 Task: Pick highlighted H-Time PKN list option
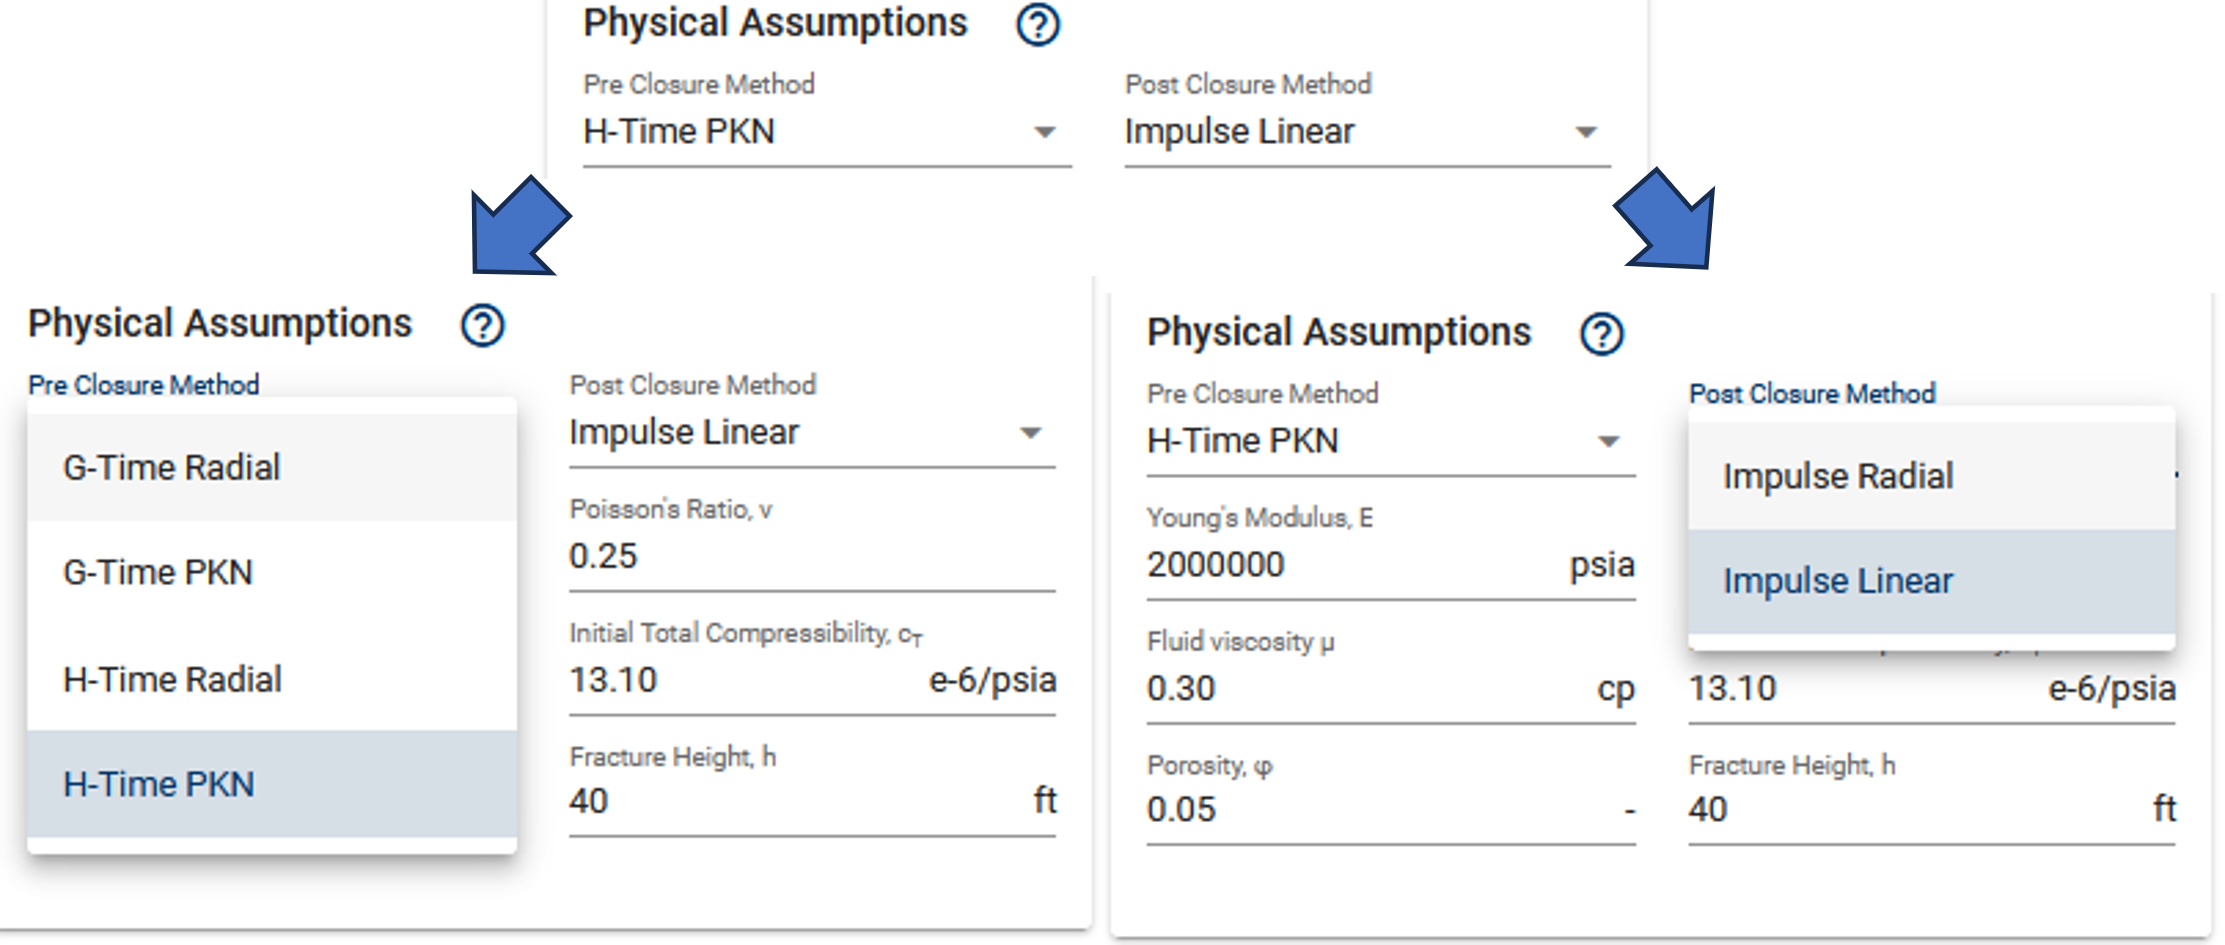272,784
